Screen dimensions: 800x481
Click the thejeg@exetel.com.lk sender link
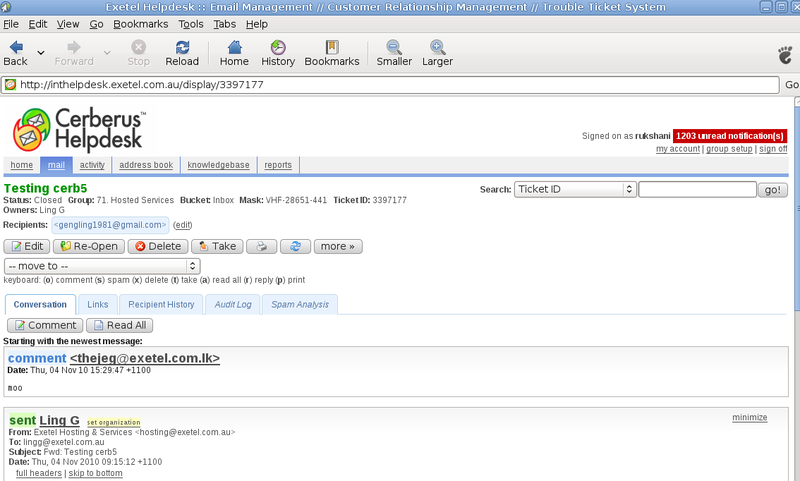[x=145, y=359]
